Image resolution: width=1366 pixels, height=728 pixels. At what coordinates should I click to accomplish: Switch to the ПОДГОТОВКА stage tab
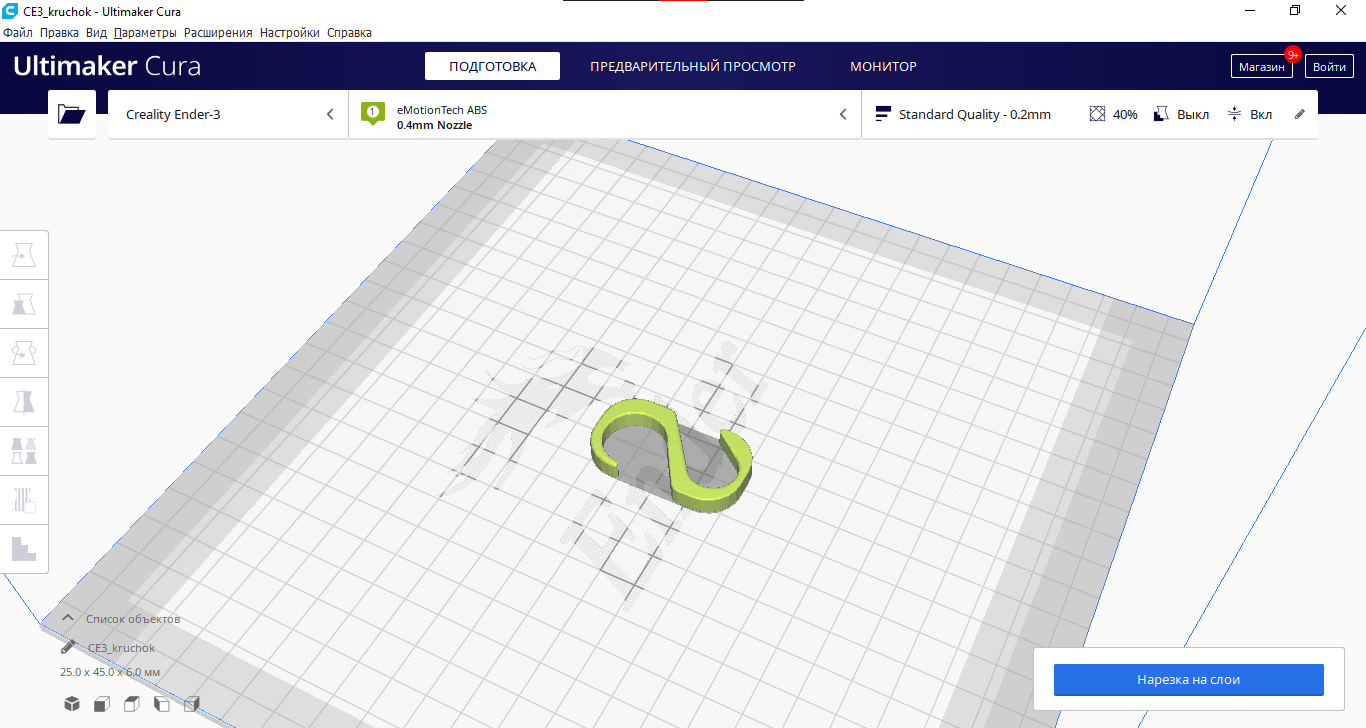click(492, 66)
